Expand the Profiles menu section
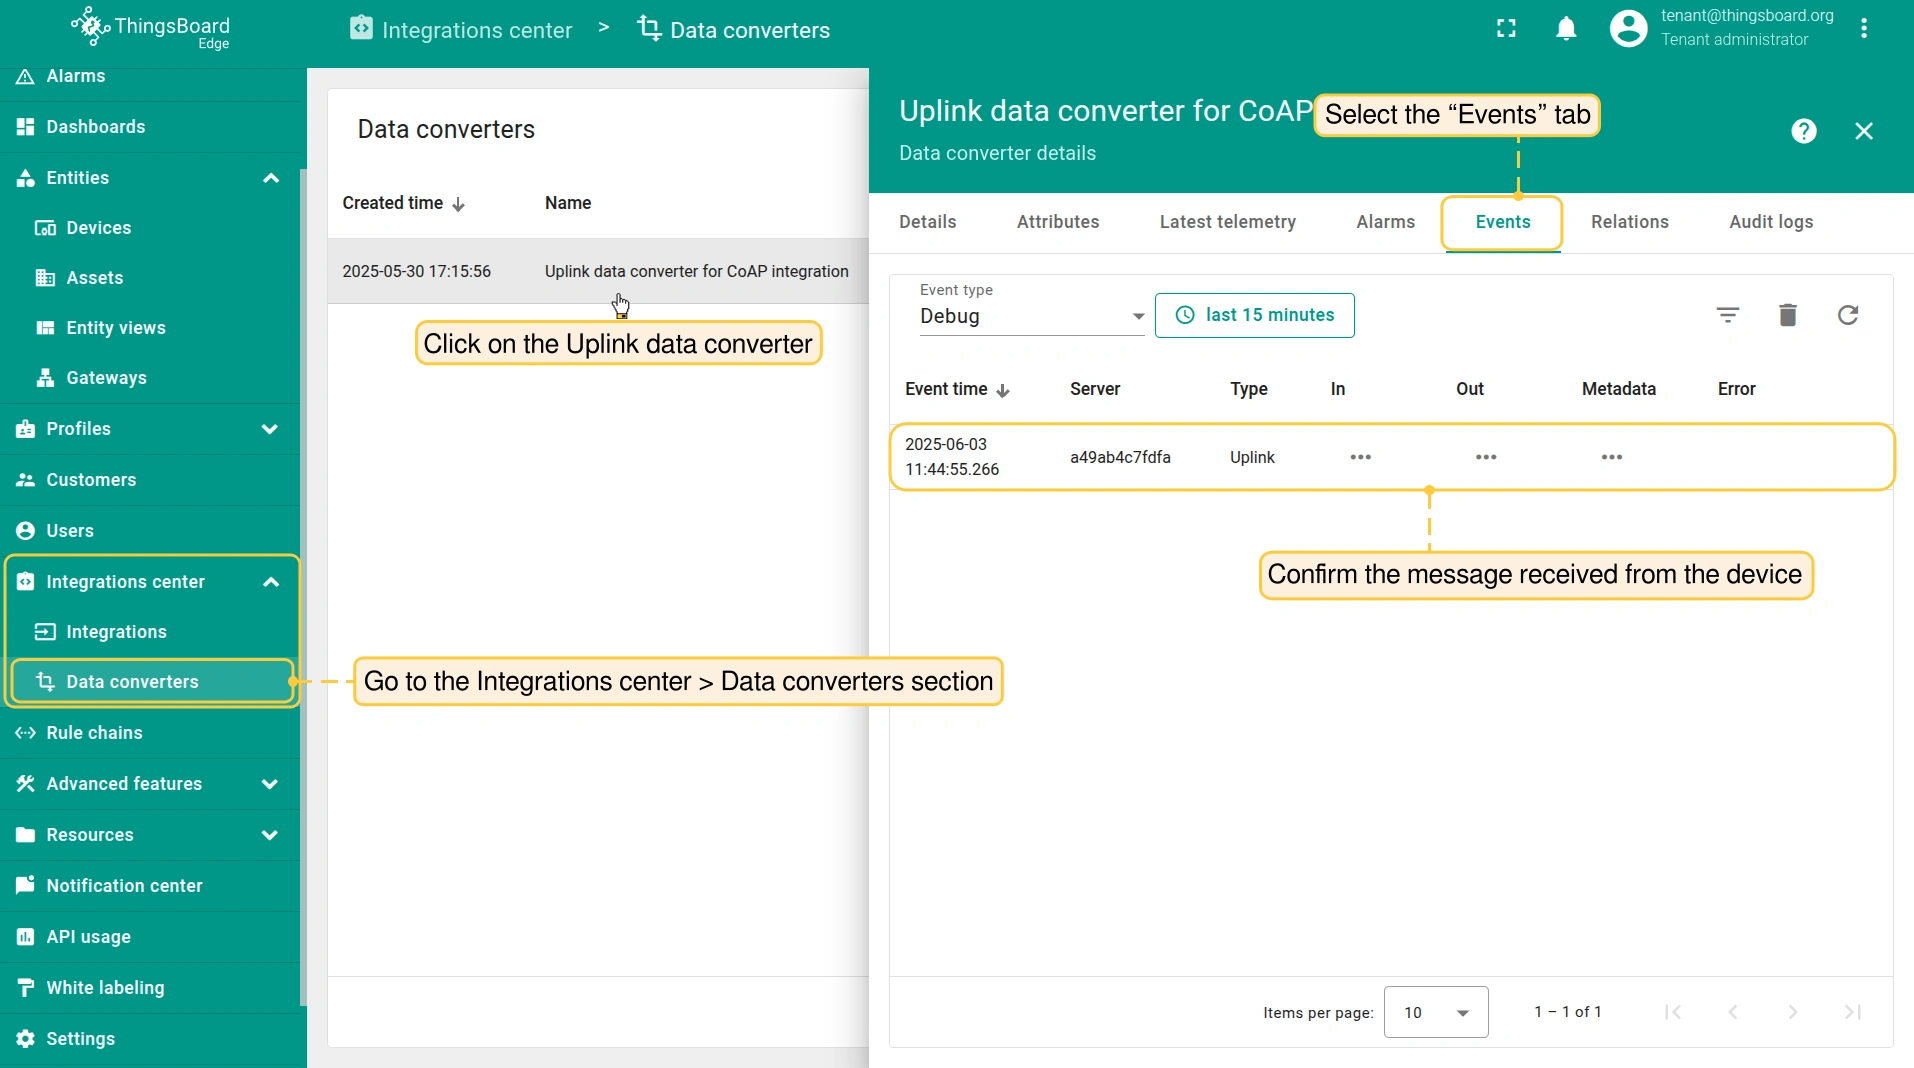Image resolution: width=1914 pixels, height=1068 pixels. click(x=270, y=429)
